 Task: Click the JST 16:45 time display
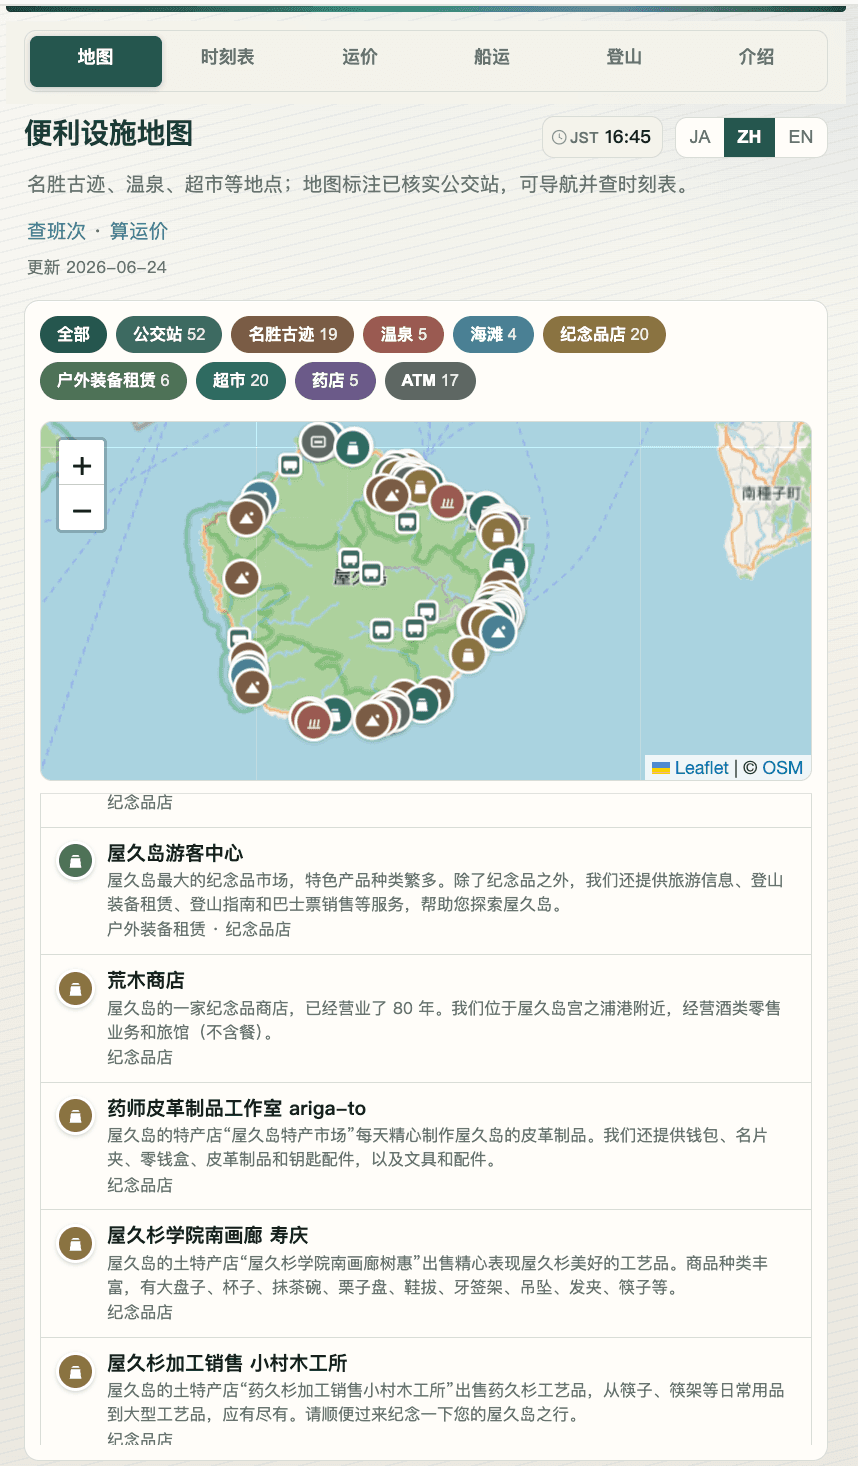click(x=604, y=137)
